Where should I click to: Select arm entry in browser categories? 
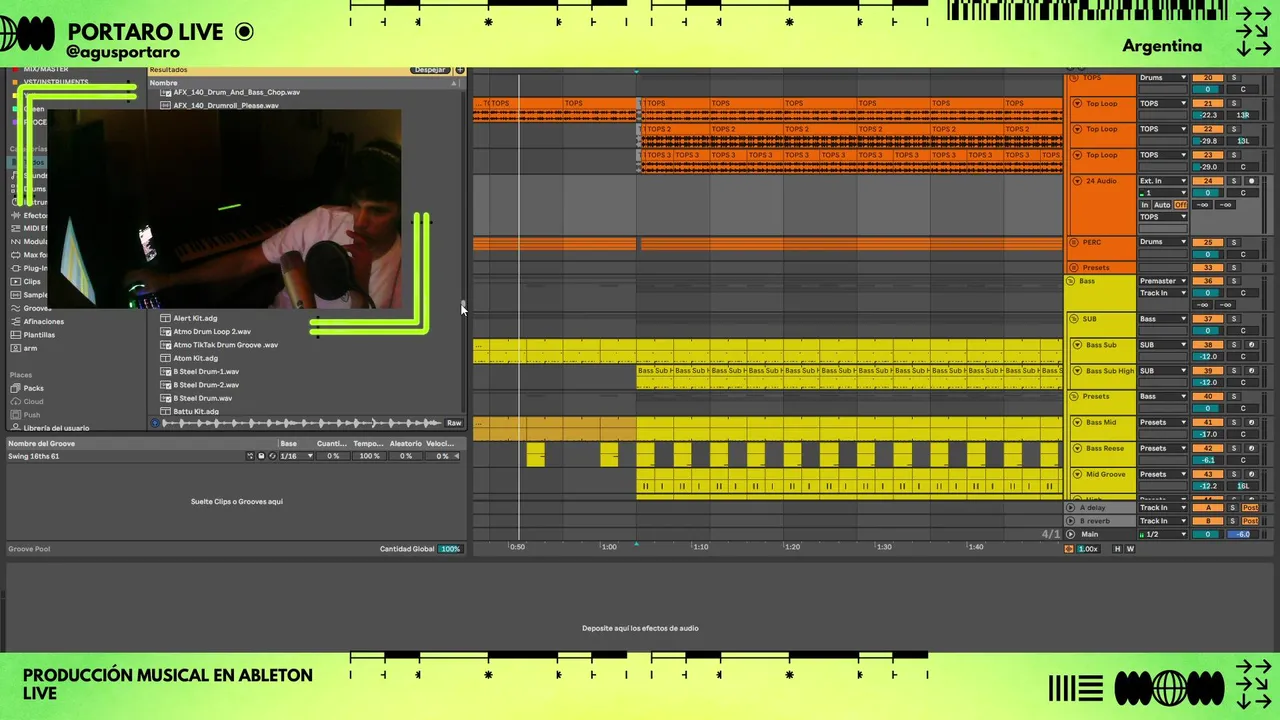pos(30,348)
